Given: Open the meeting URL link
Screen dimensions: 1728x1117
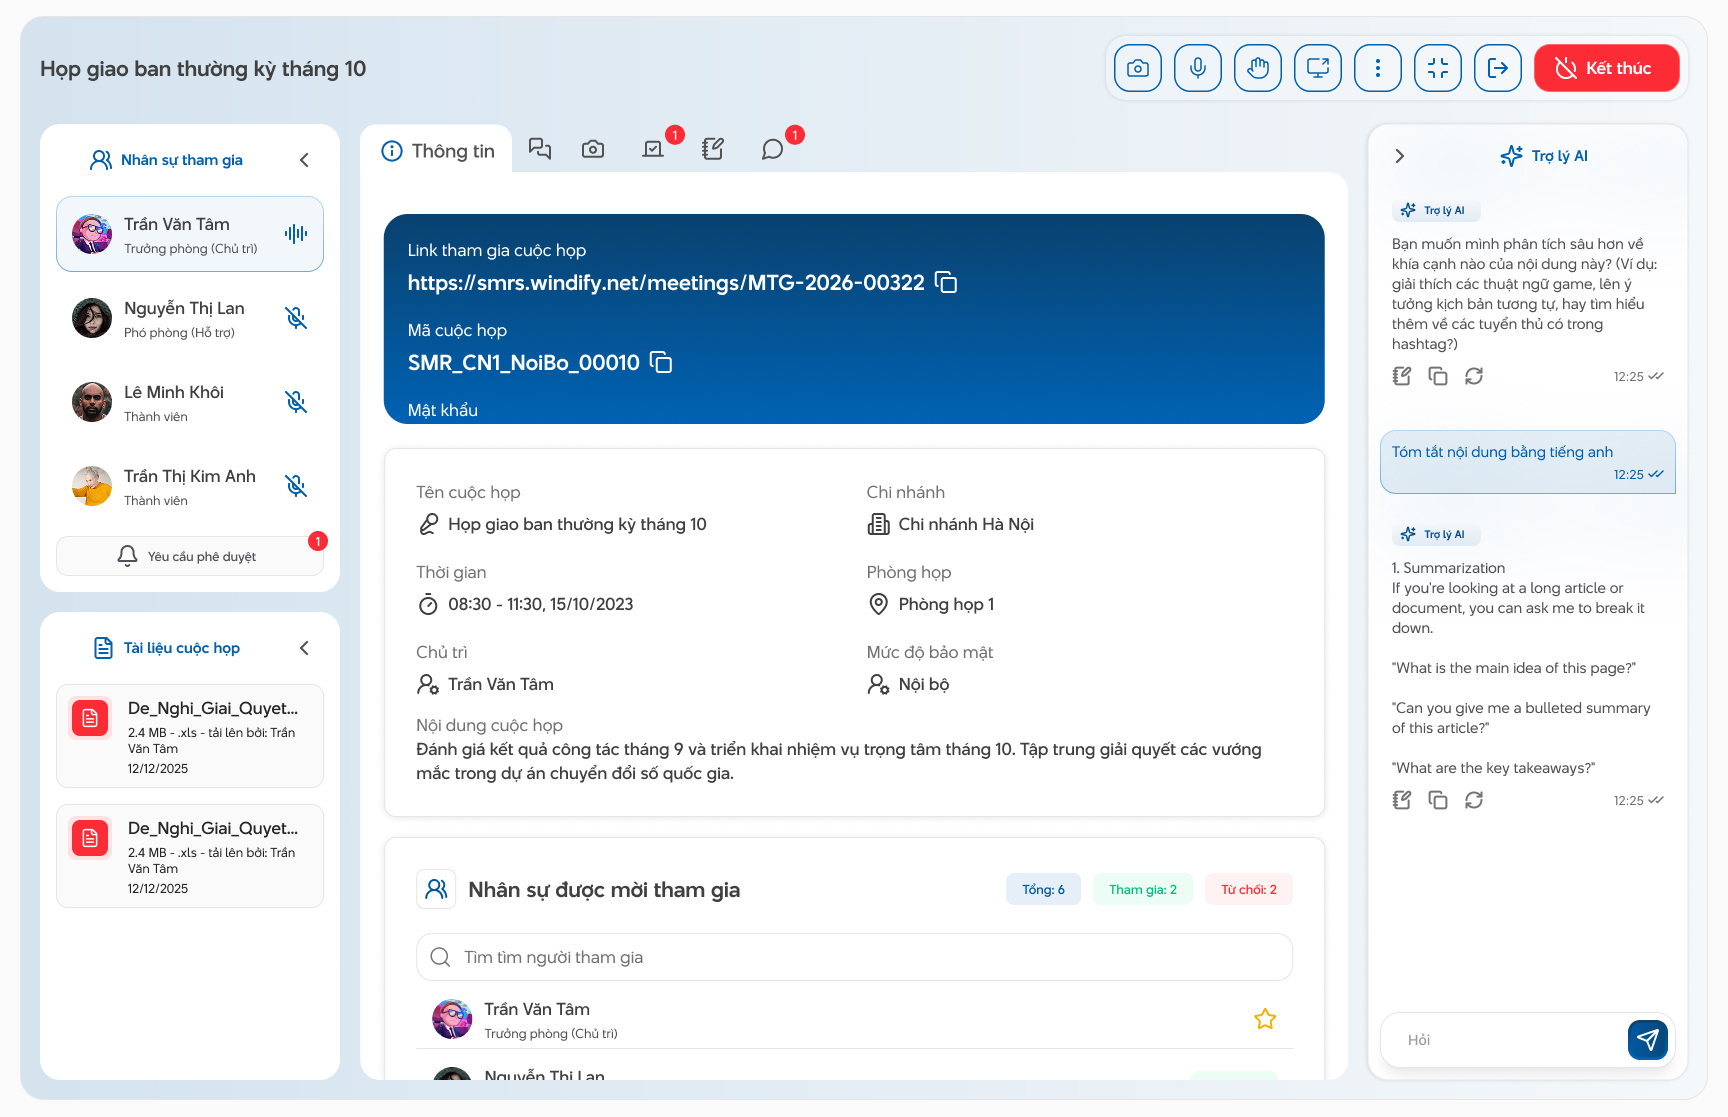Looking at the screenshot, I should point(666,283).
